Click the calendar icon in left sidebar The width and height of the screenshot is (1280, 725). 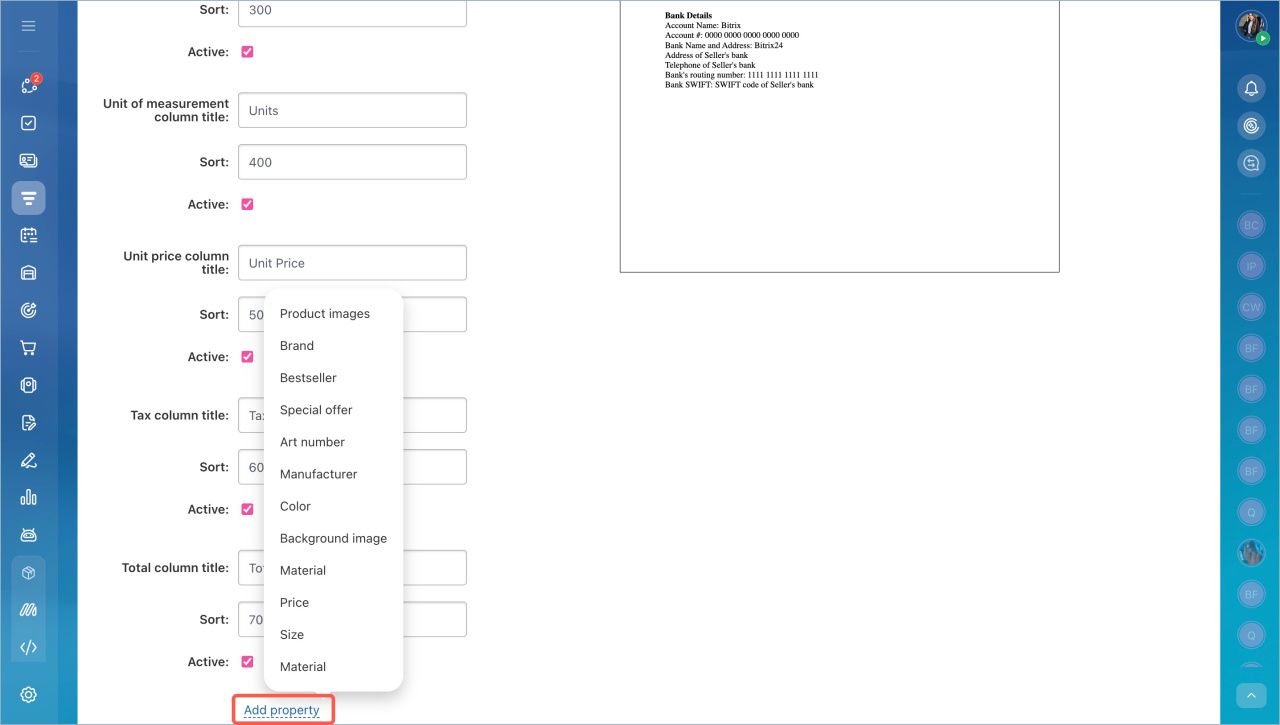(x=28, y=235)
